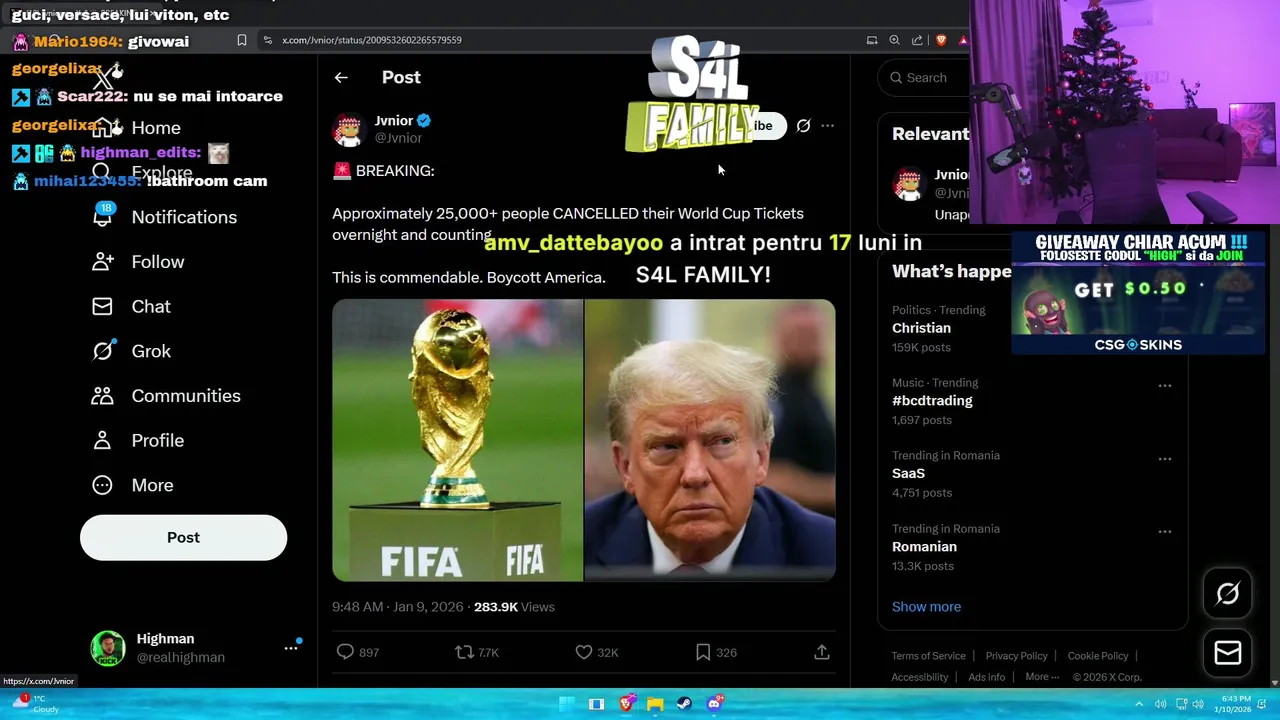Click the Follow person-plus icon
This screenshot has height=720, width=1280.
[102, 262]
